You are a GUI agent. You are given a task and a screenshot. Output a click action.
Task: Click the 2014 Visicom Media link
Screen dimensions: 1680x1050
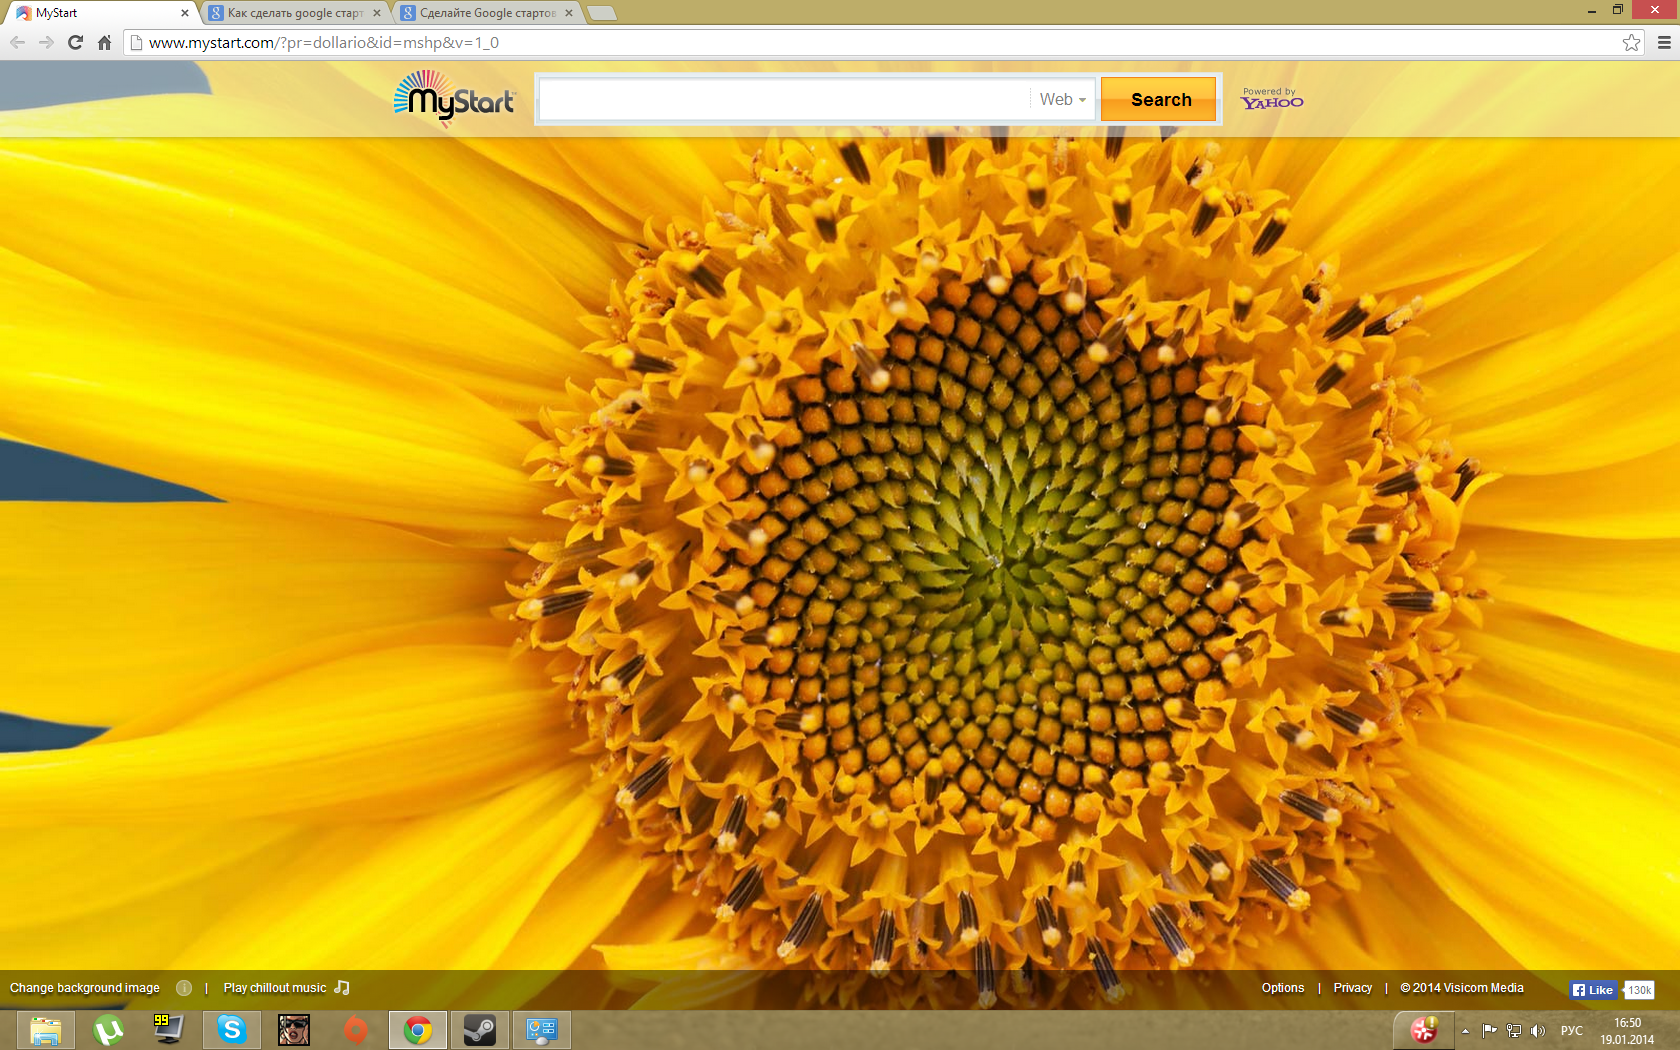coord(1462,988)
